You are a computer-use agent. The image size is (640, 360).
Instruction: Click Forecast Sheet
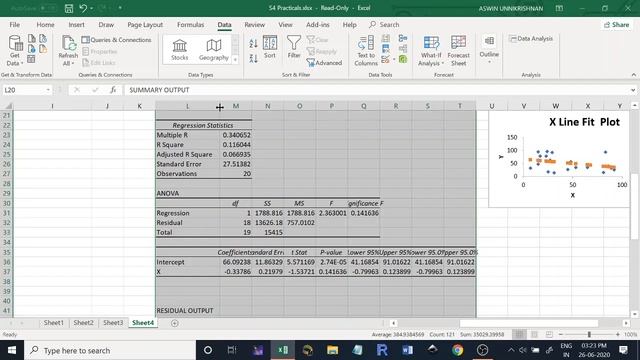tap(458, 51)
